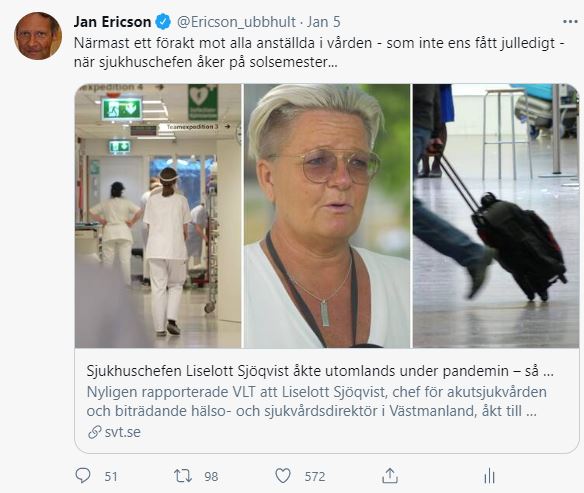
Task: Open Jan Ericson's profile avatar
Action: pos(38,36)
